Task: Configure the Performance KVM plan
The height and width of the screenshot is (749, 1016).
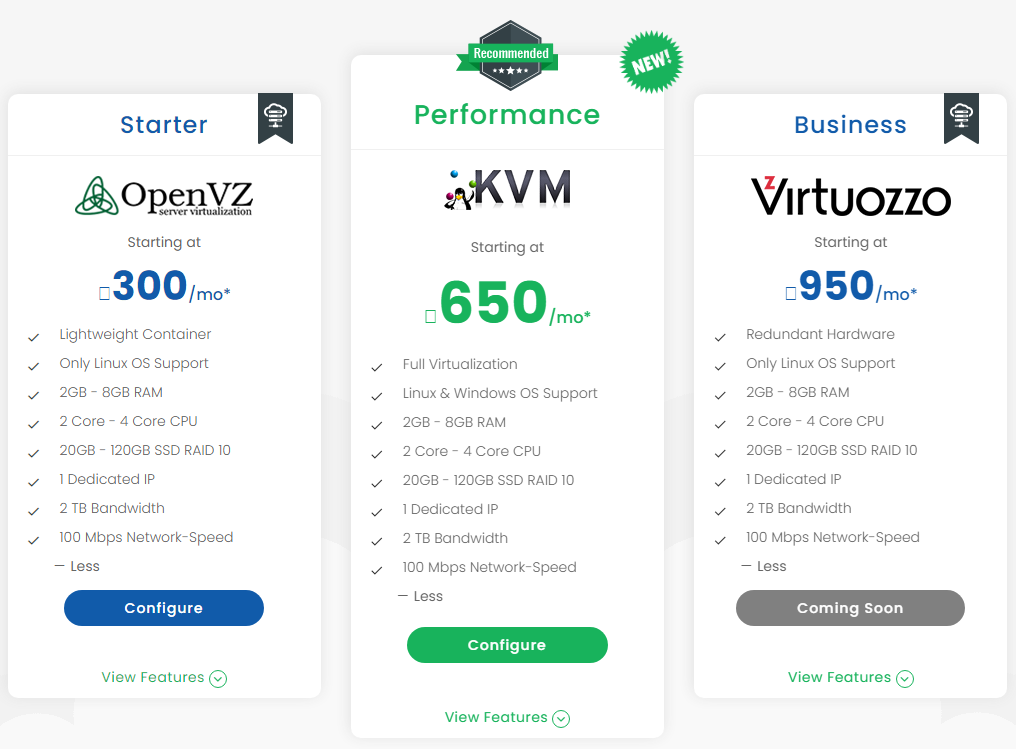Action: 507,645
